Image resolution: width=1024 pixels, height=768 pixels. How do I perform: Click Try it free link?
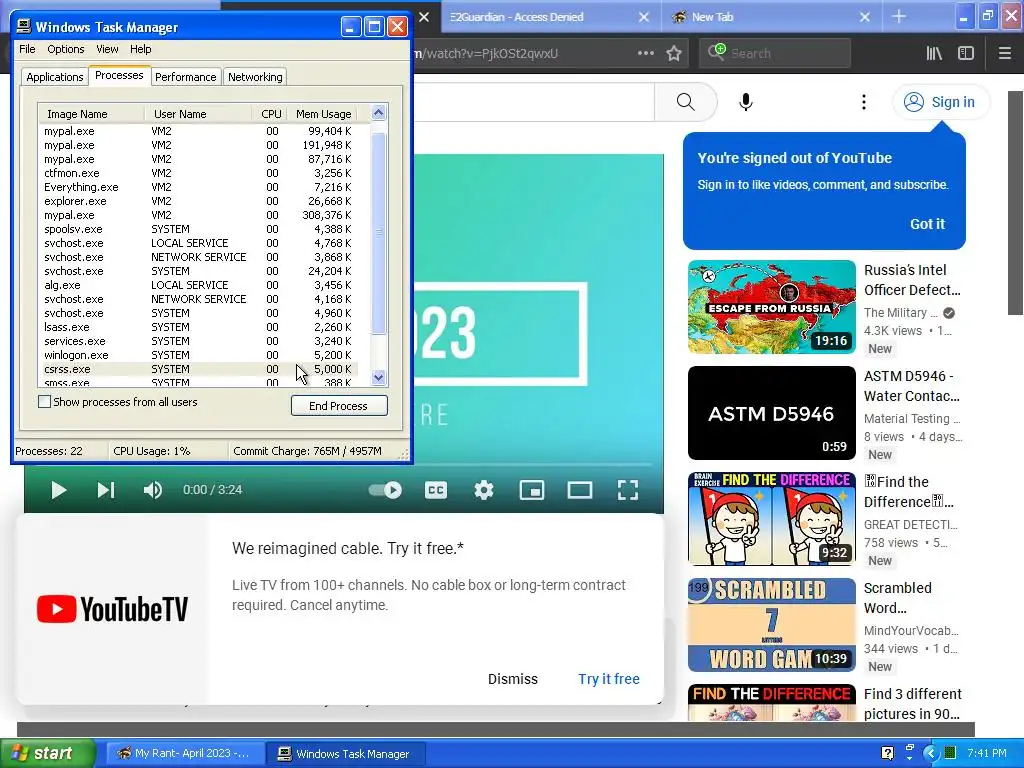(x=609, y=679)
